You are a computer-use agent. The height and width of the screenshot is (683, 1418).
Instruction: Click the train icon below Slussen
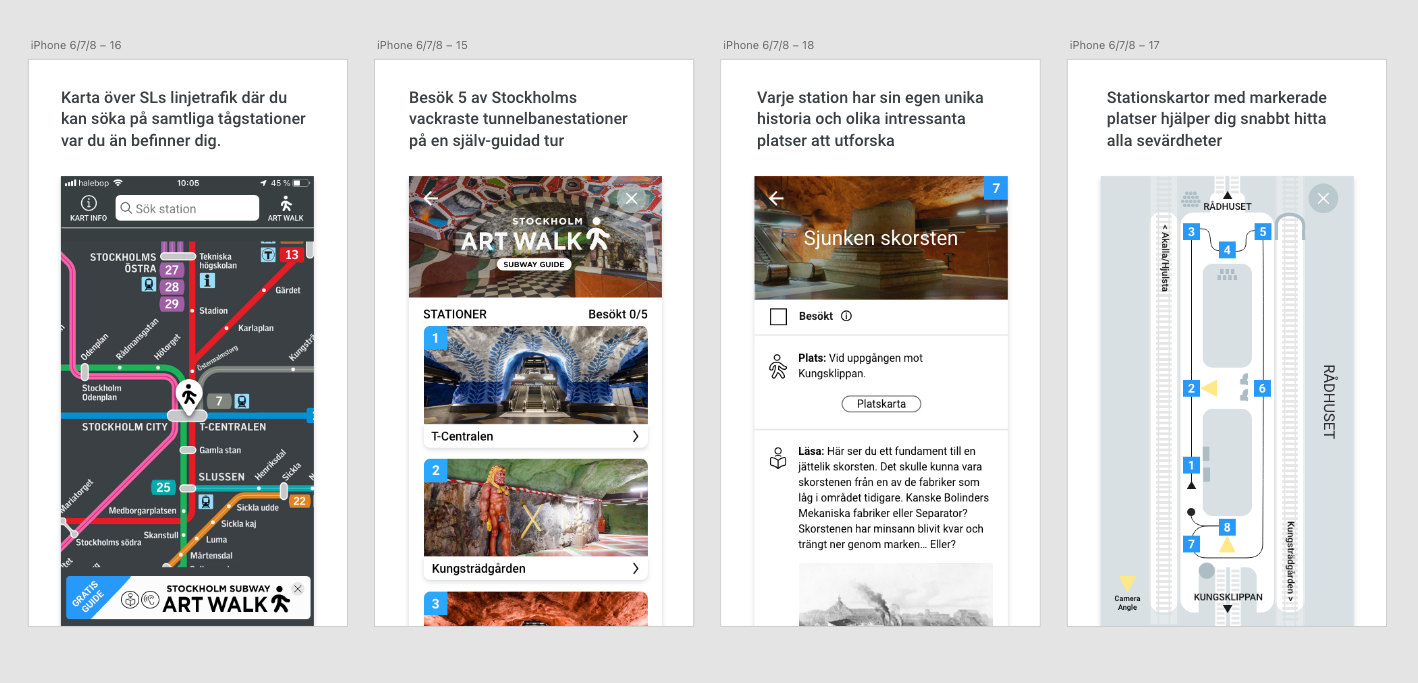click(206, 502)
